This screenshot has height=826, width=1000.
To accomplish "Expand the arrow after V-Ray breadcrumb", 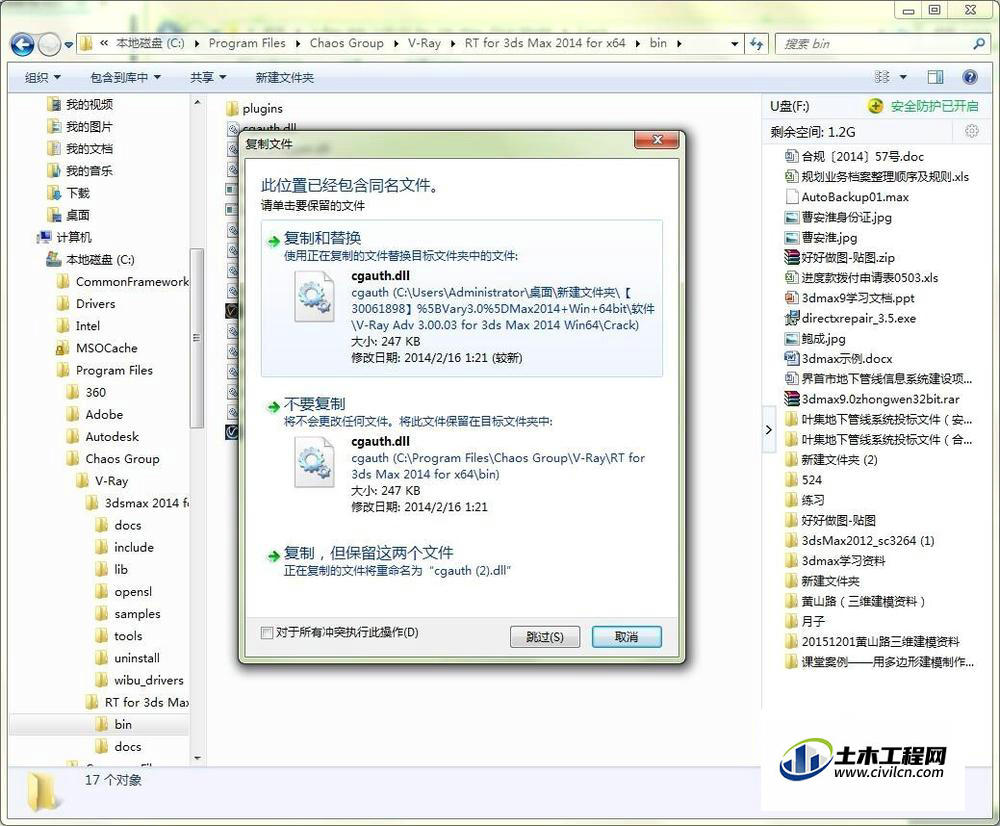I will 452,44.
